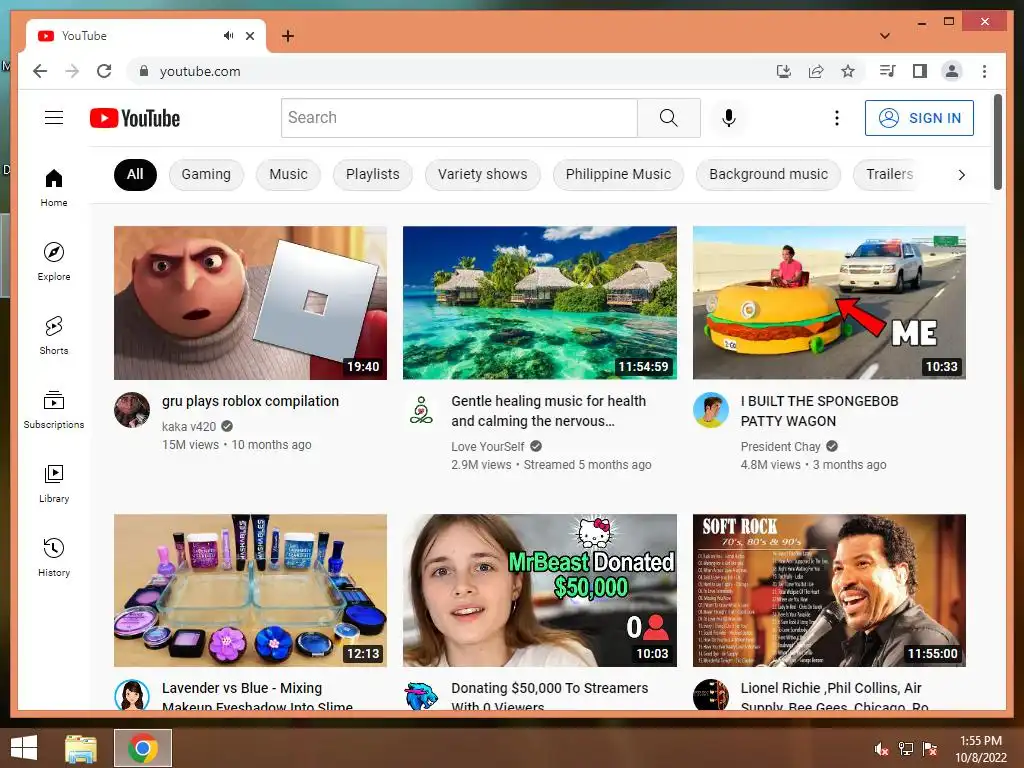The height and width of the screenshot is (768, 1024).
Task: Click channel name 'Love YourSelf'
Action: 488,447
